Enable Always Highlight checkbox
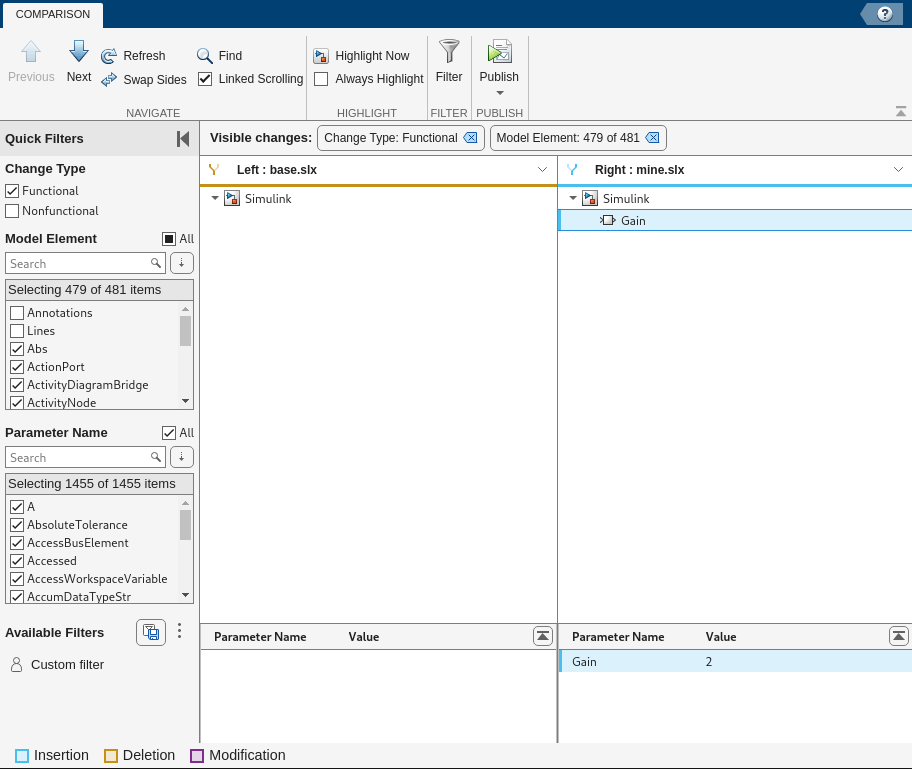Image resolution: width=912 pixels, height=769 pixels. coord(321,79)
